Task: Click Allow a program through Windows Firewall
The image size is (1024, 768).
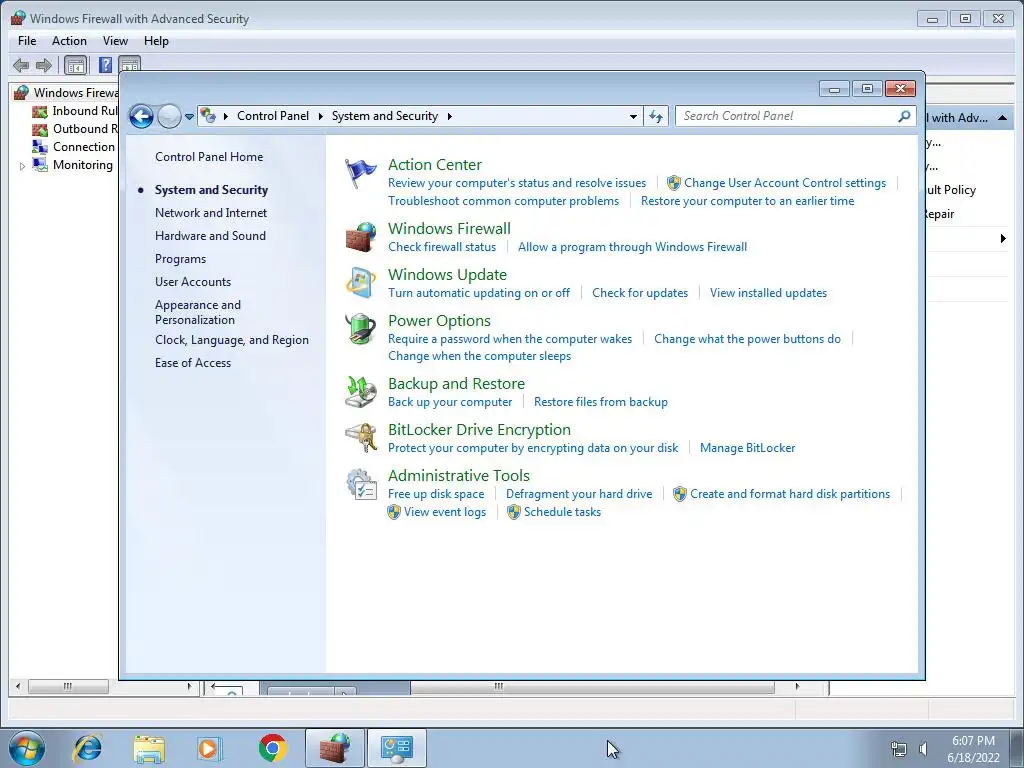Action: (x=632, y=247)
